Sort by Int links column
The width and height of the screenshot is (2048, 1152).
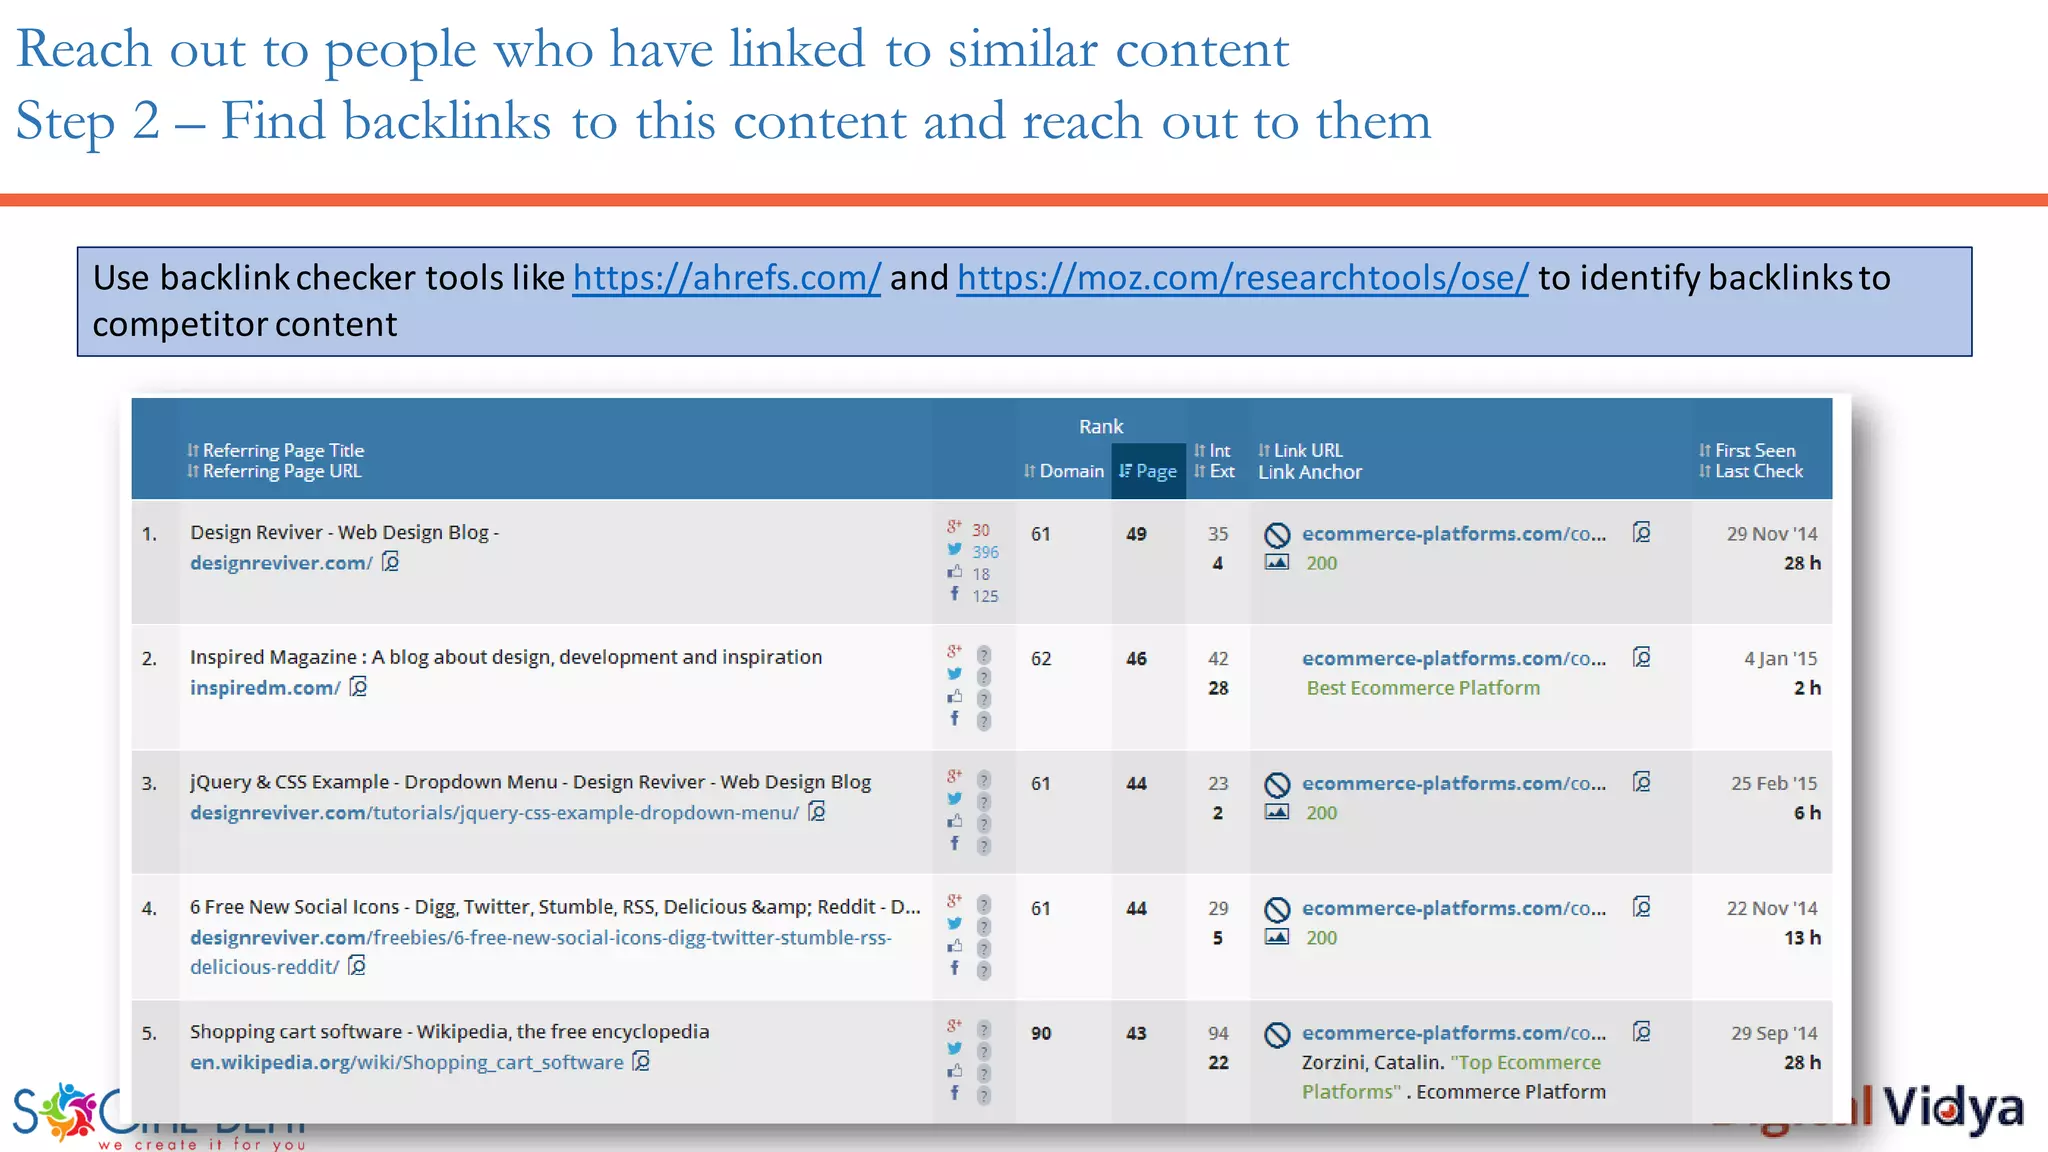tap(1212, 450)
